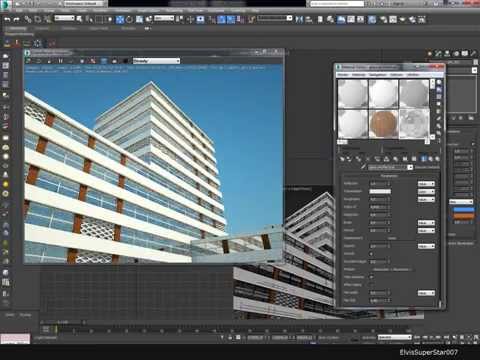
Task: Click the Align tool icon
Action: point(309,19)
